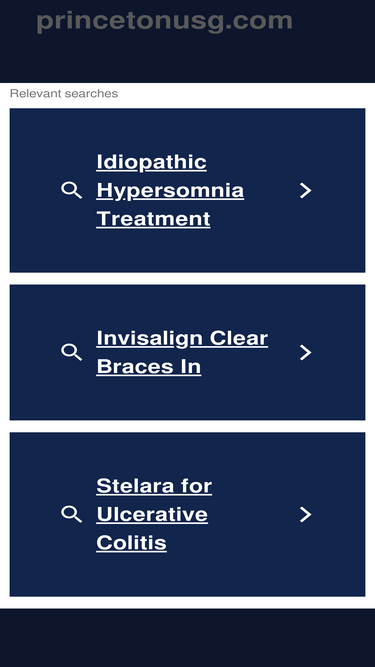The width and height of the screenshot is (375, 667).
Task: Open the Idiopathic Hypersomnia Treatment link
Action: (170, 191)
